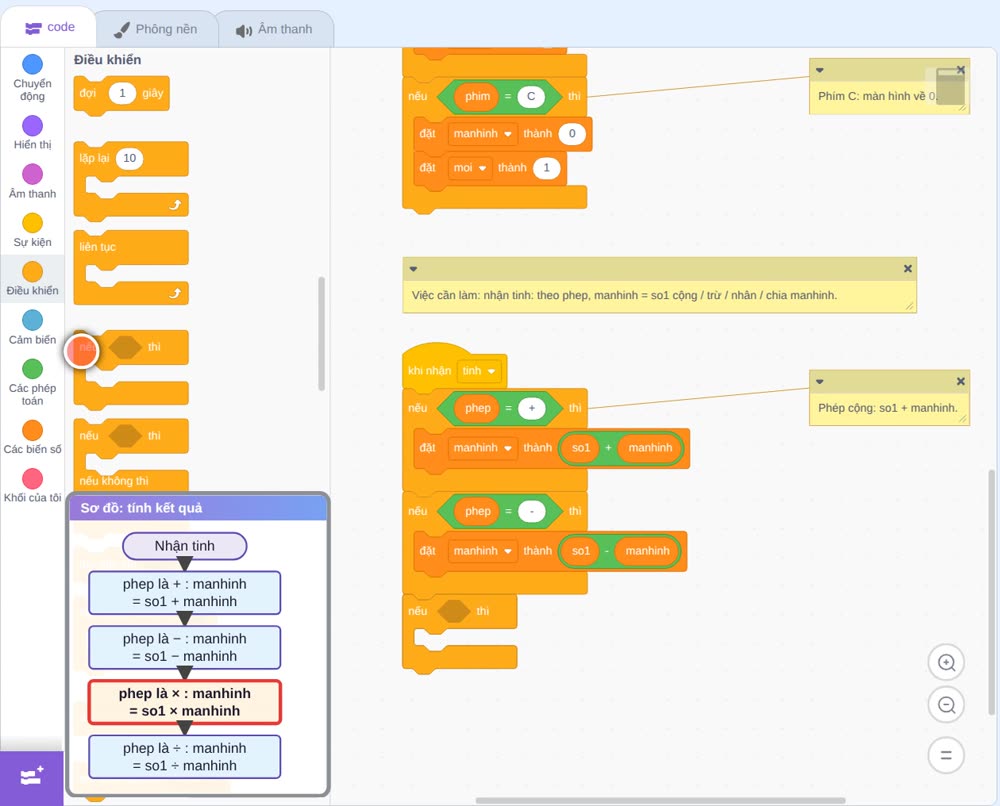Switch to the code tab
Screen dimensions: 1000x806
click(49, 27)
